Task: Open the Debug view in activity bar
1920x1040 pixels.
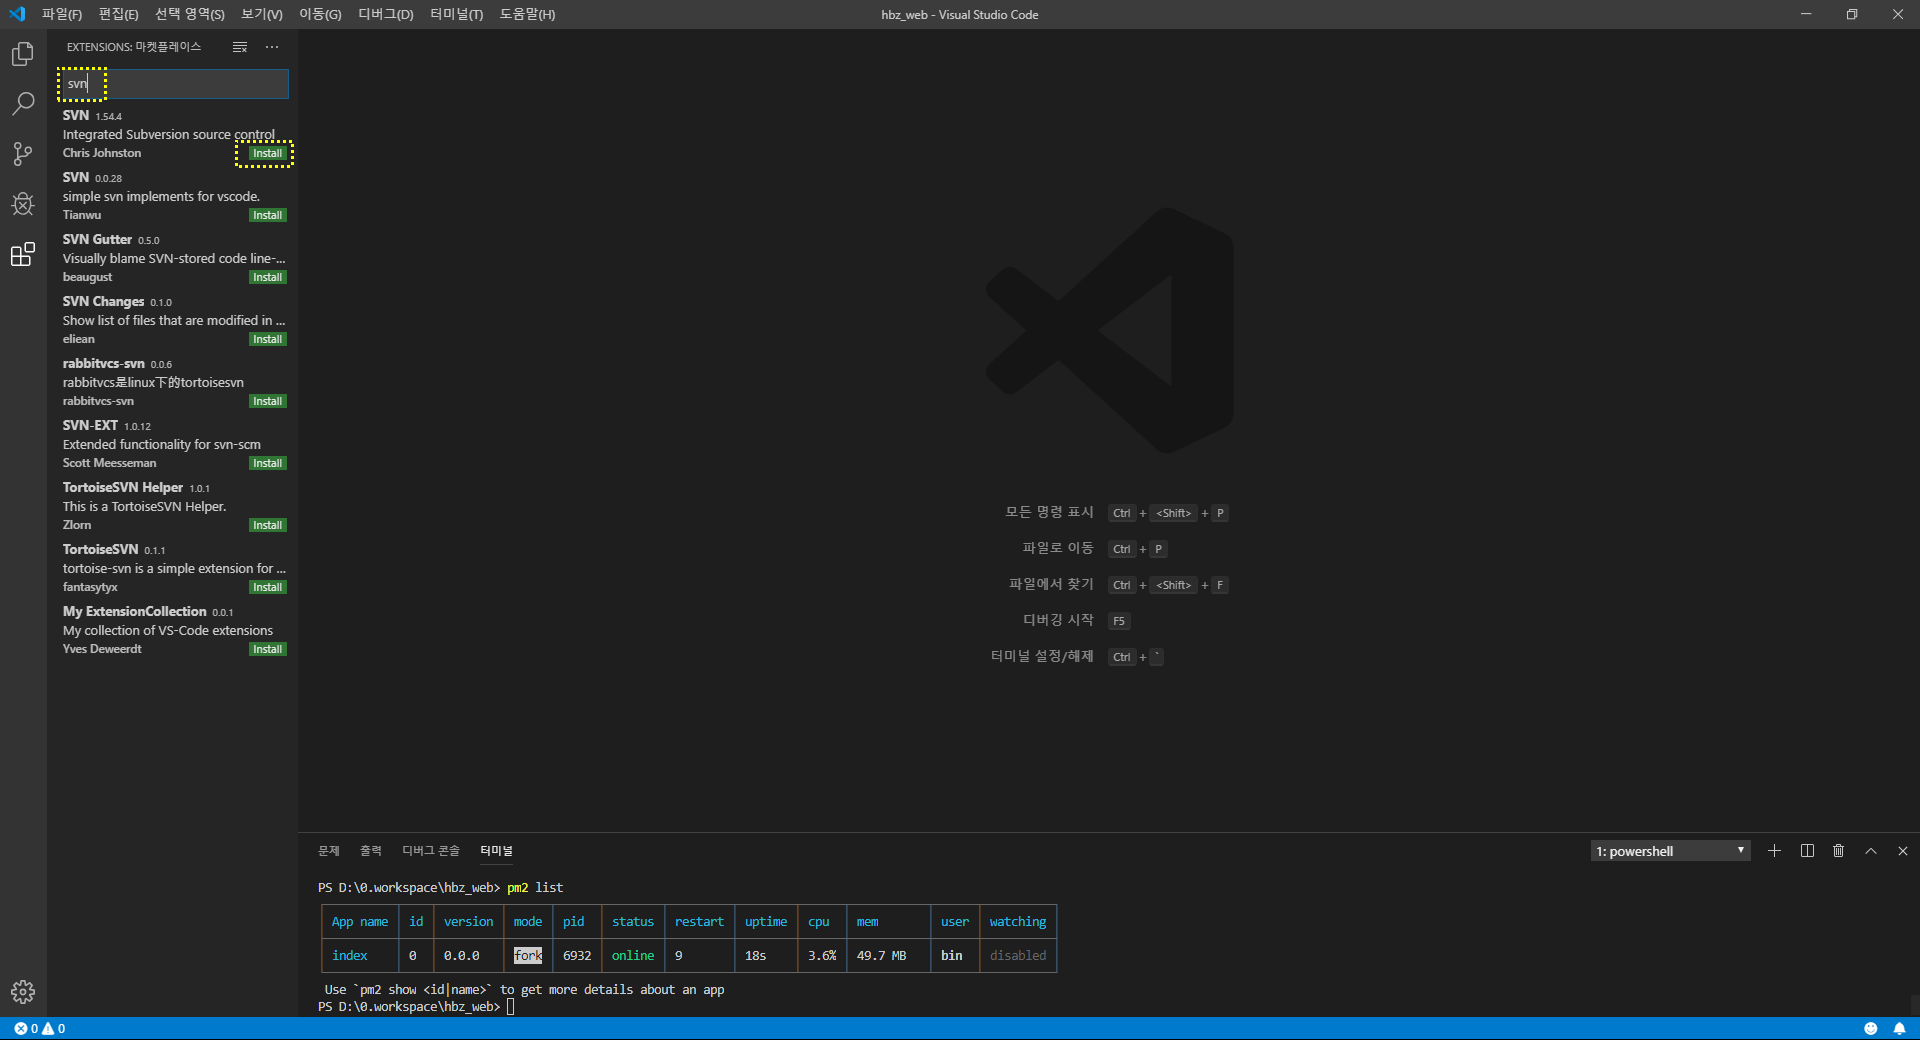Action: point(22,204)
